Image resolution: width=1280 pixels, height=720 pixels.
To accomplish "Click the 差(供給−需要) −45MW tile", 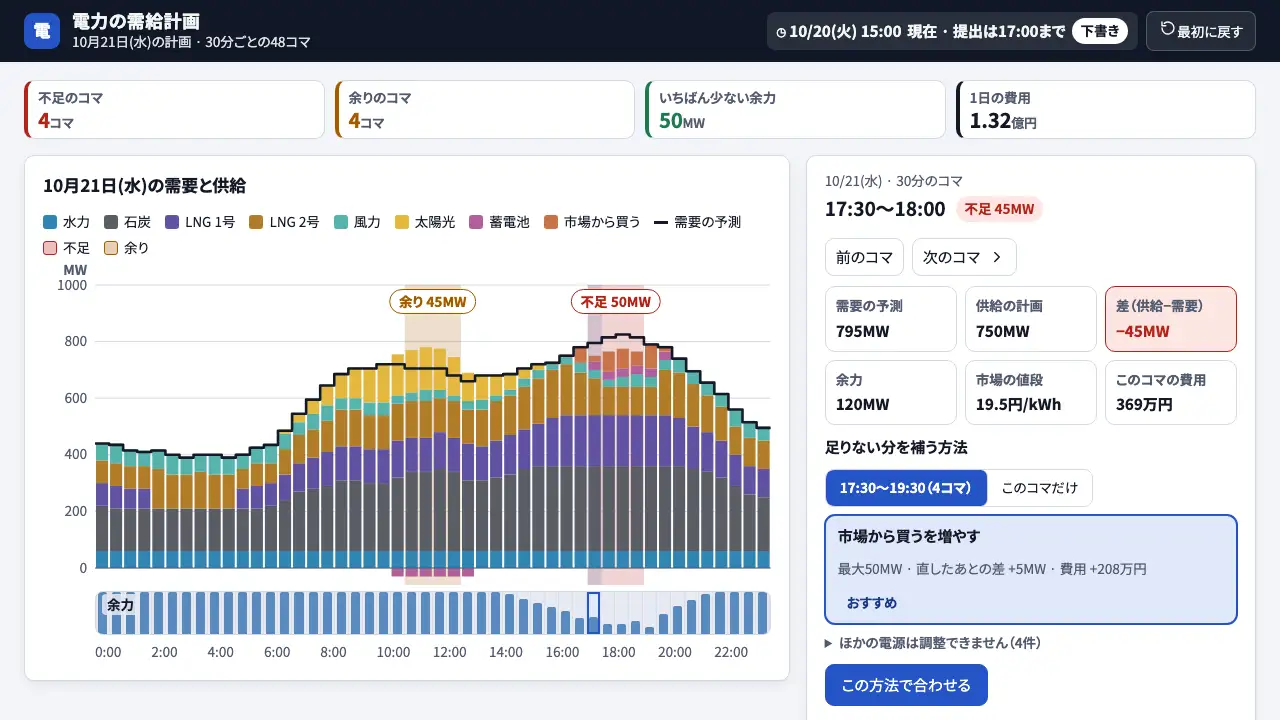I will pos(1171,319).
